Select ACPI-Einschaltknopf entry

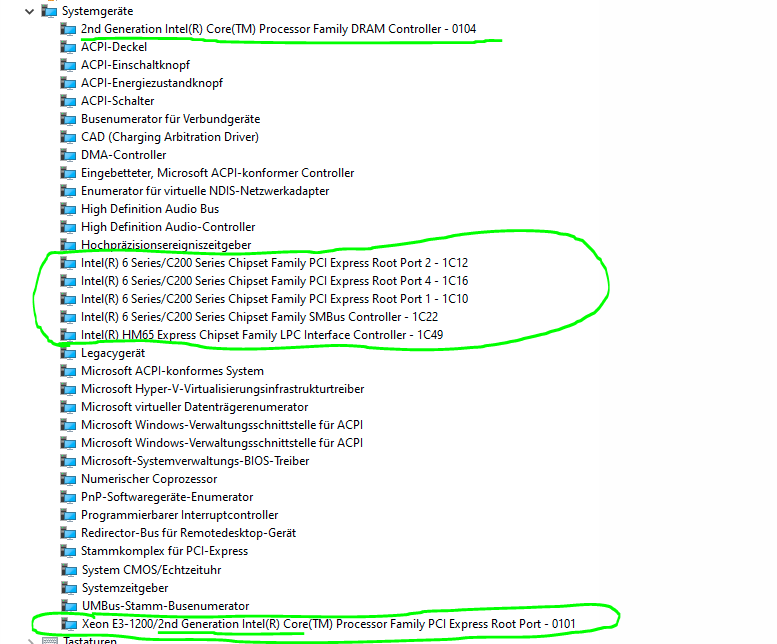(x=135, y=65)
